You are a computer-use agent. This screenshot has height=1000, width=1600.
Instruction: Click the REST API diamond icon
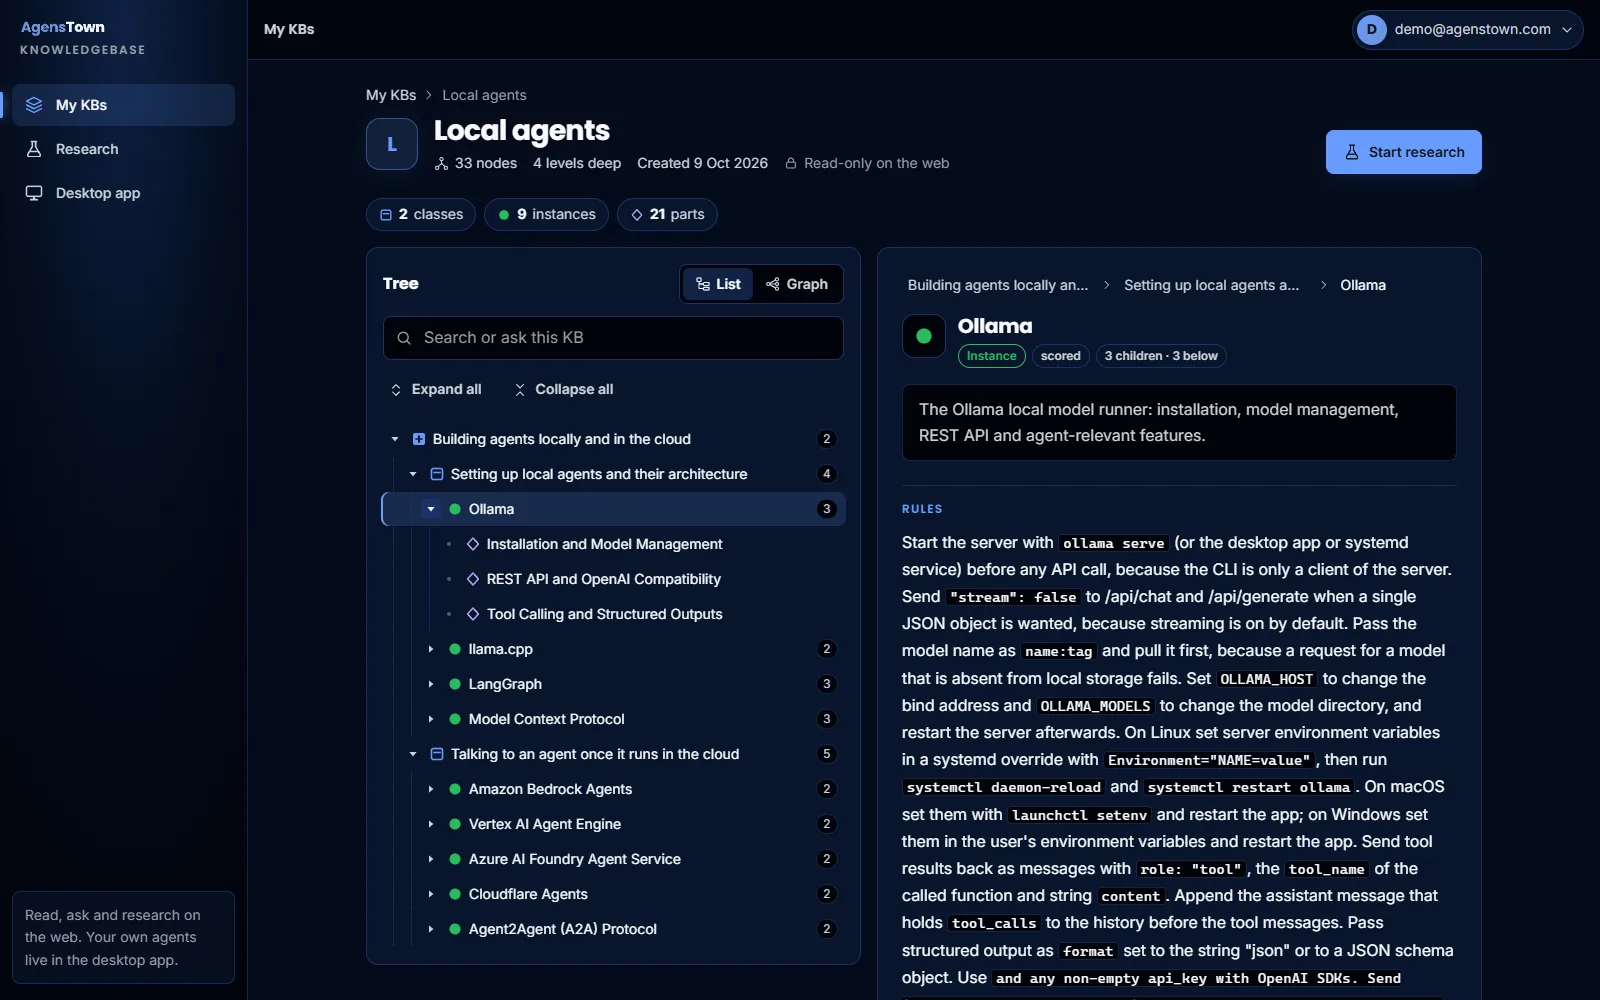[x=473, y=579]
